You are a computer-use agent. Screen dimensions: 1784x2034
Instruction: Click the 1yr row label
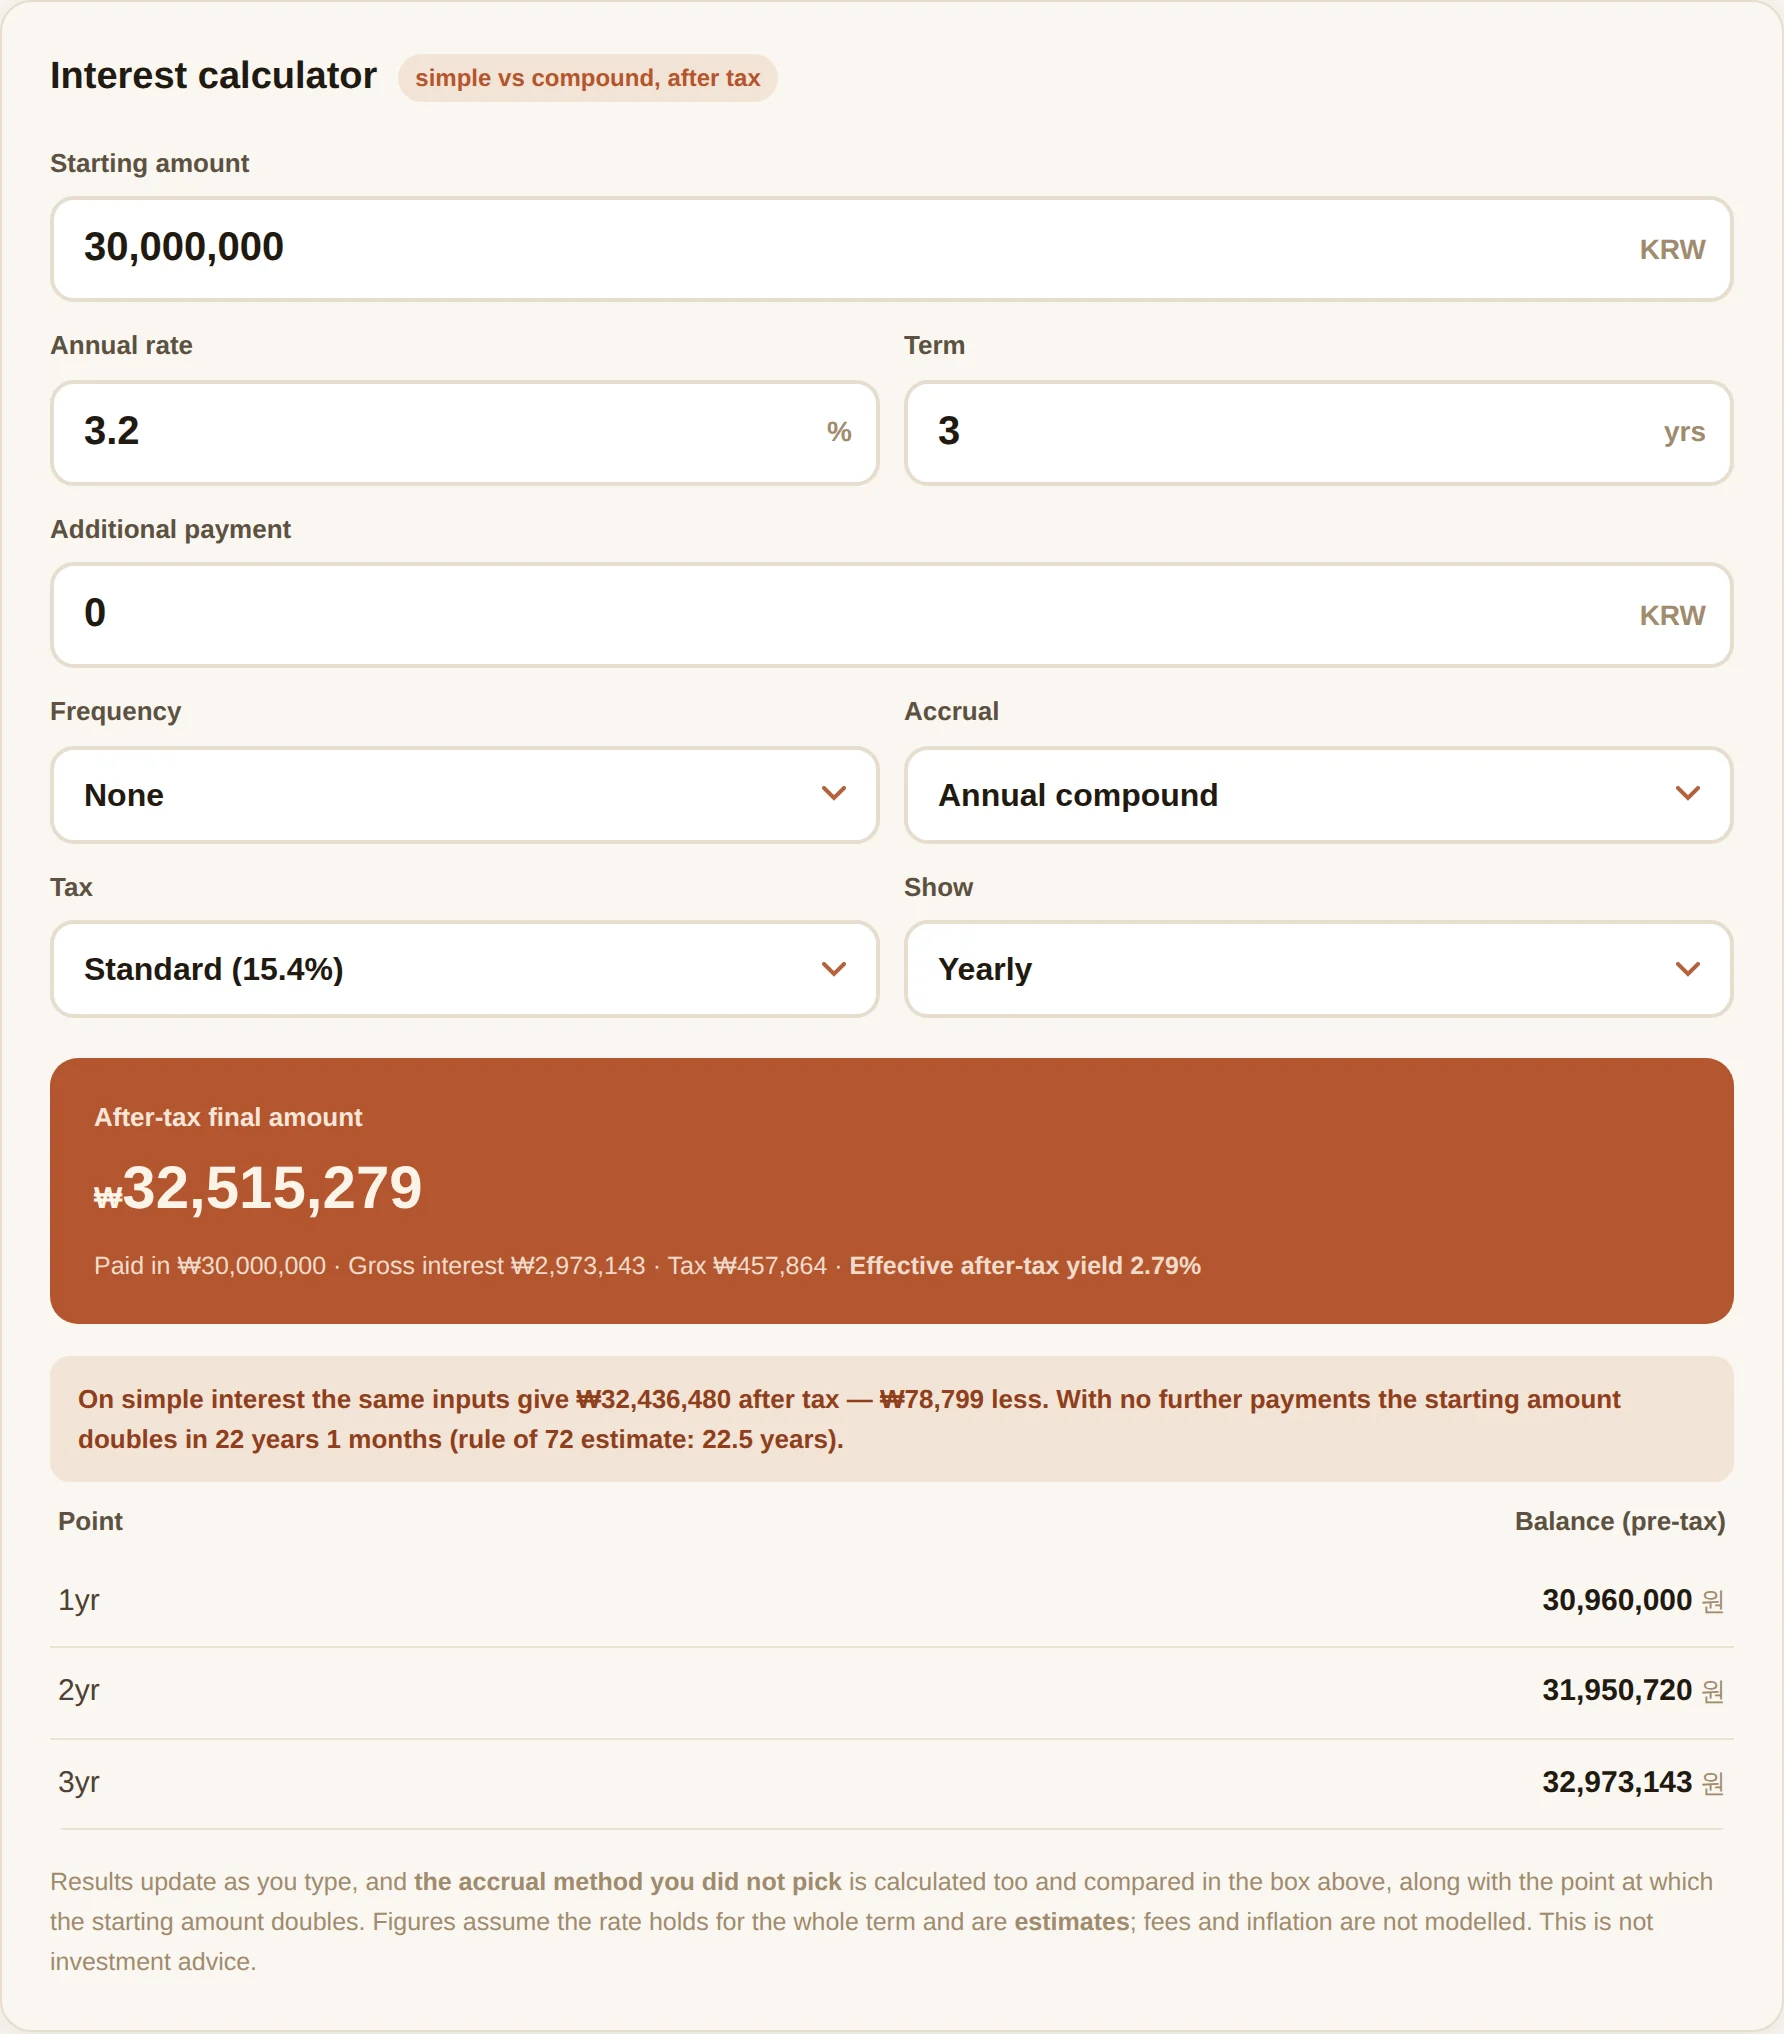coord(79,1600)
